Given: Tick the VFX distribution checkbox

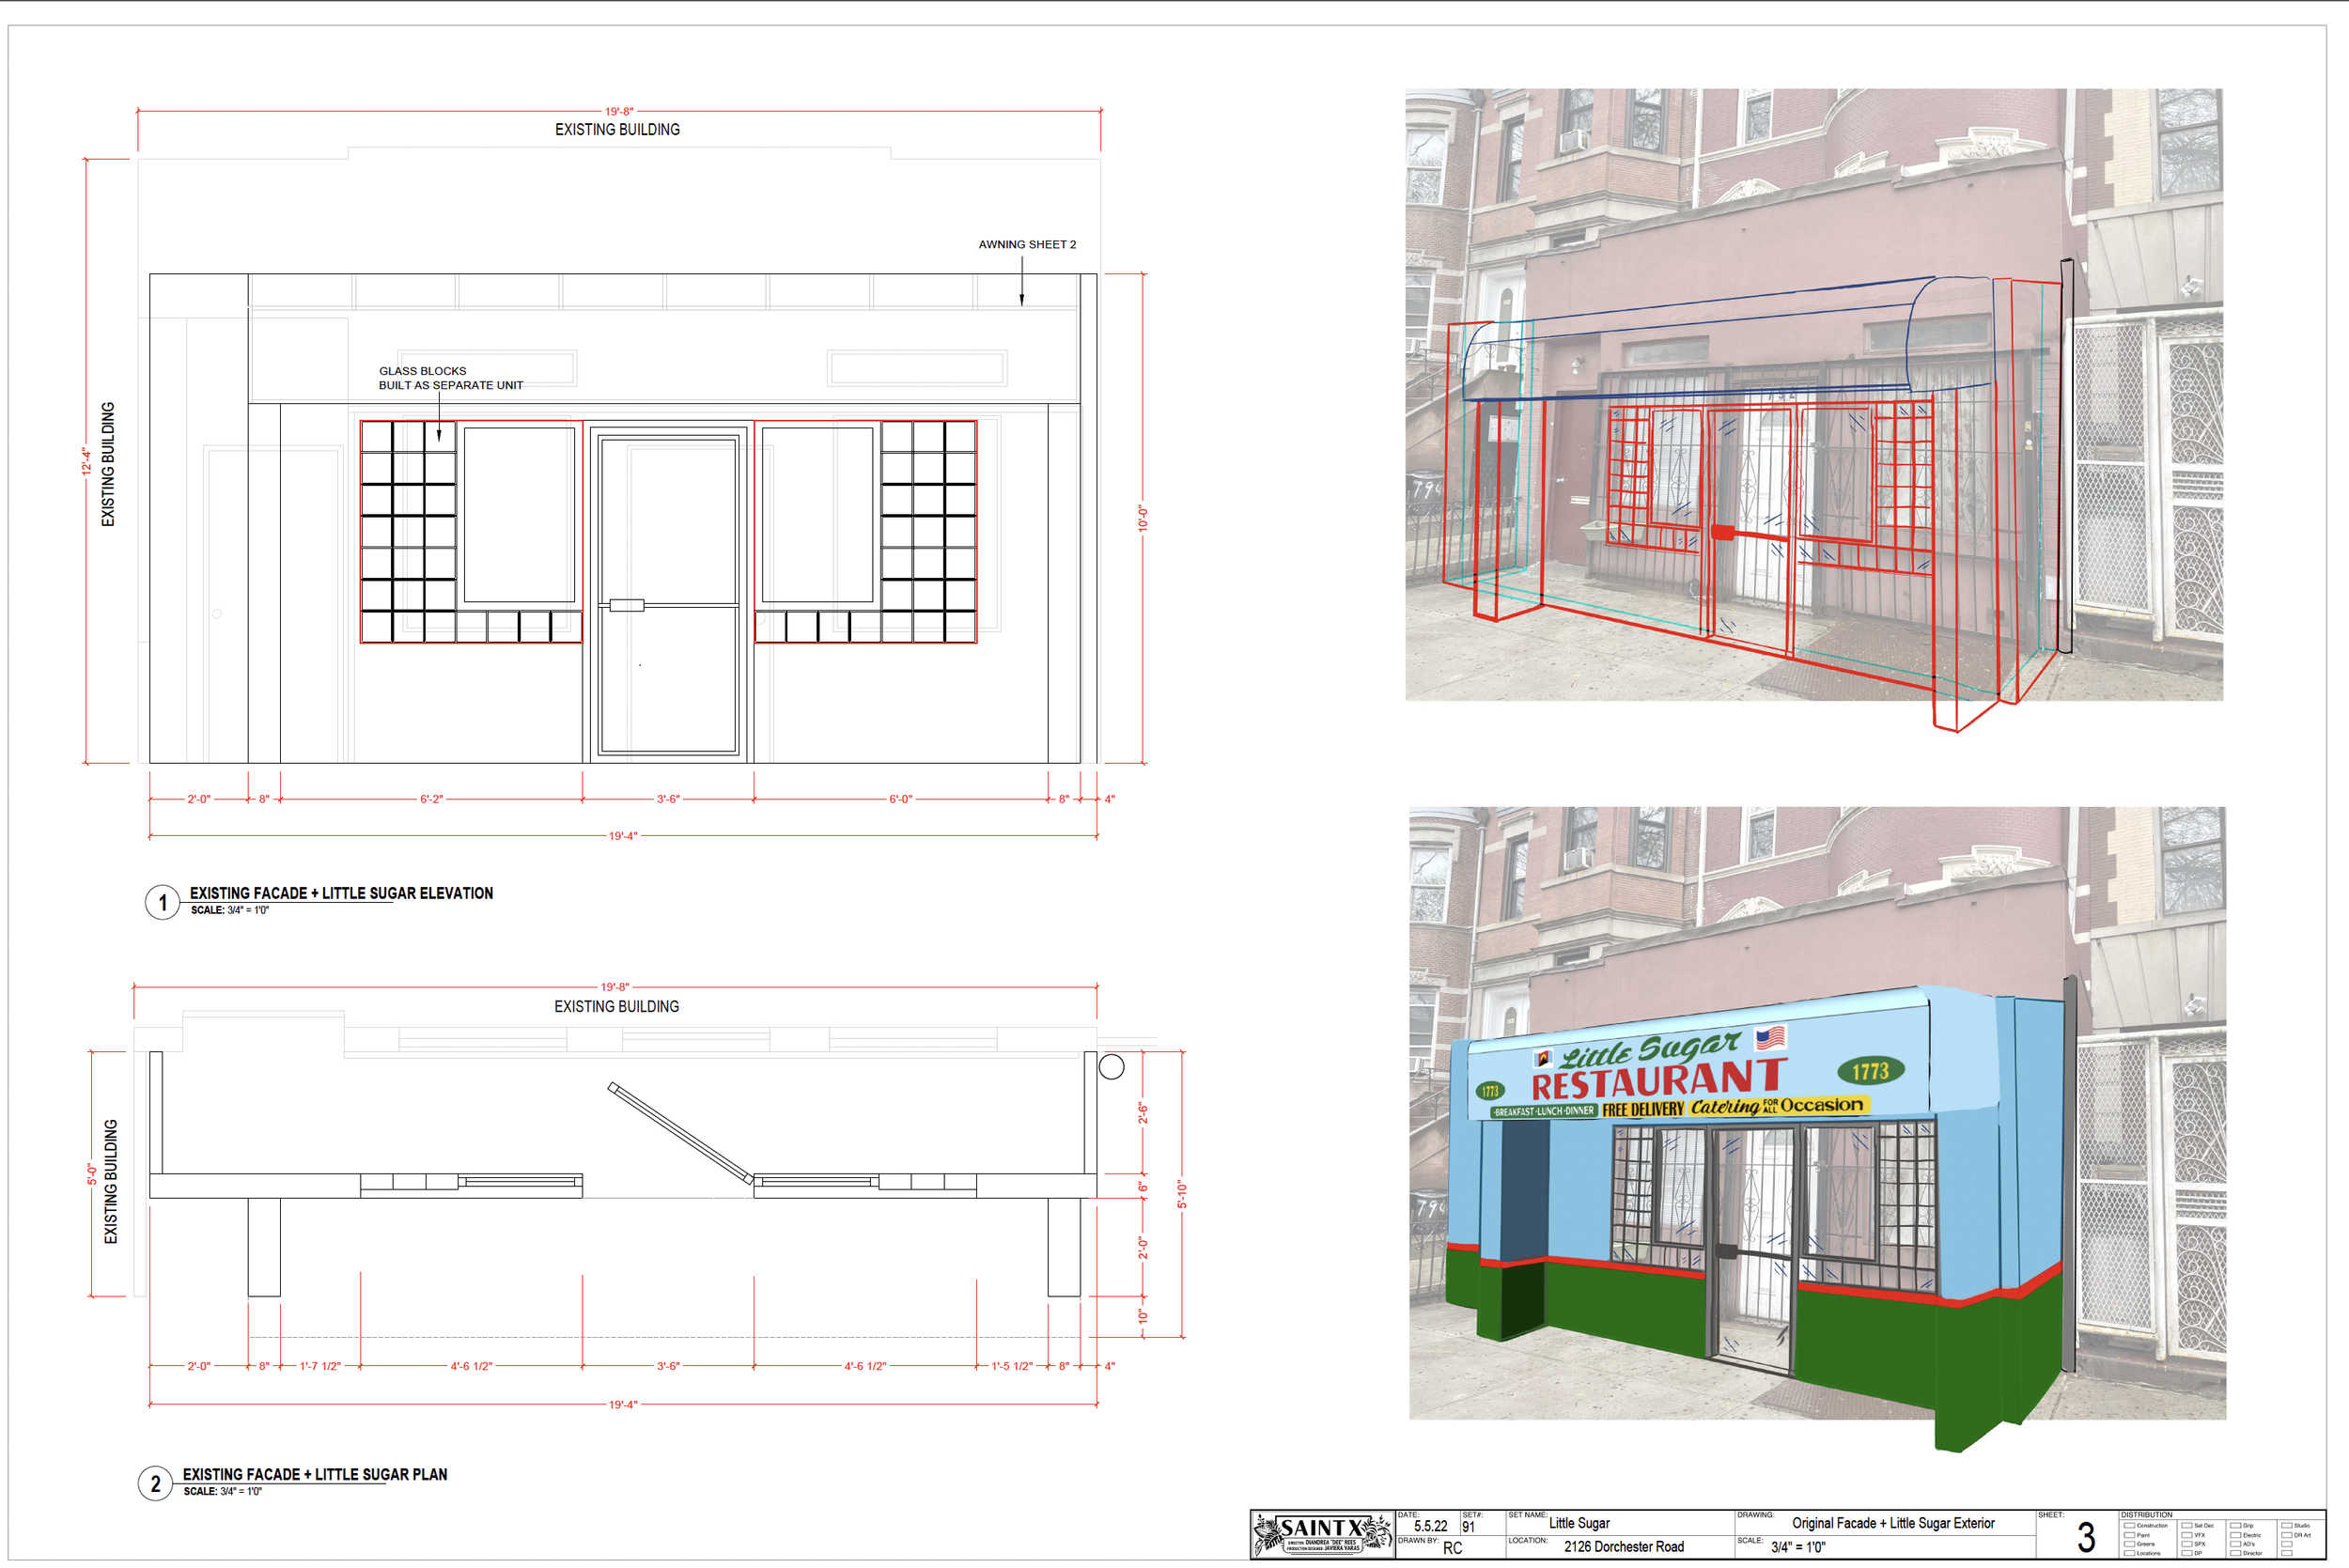Looking at the screenshot, I should pyautogui.click(x=2187, y=1535).
